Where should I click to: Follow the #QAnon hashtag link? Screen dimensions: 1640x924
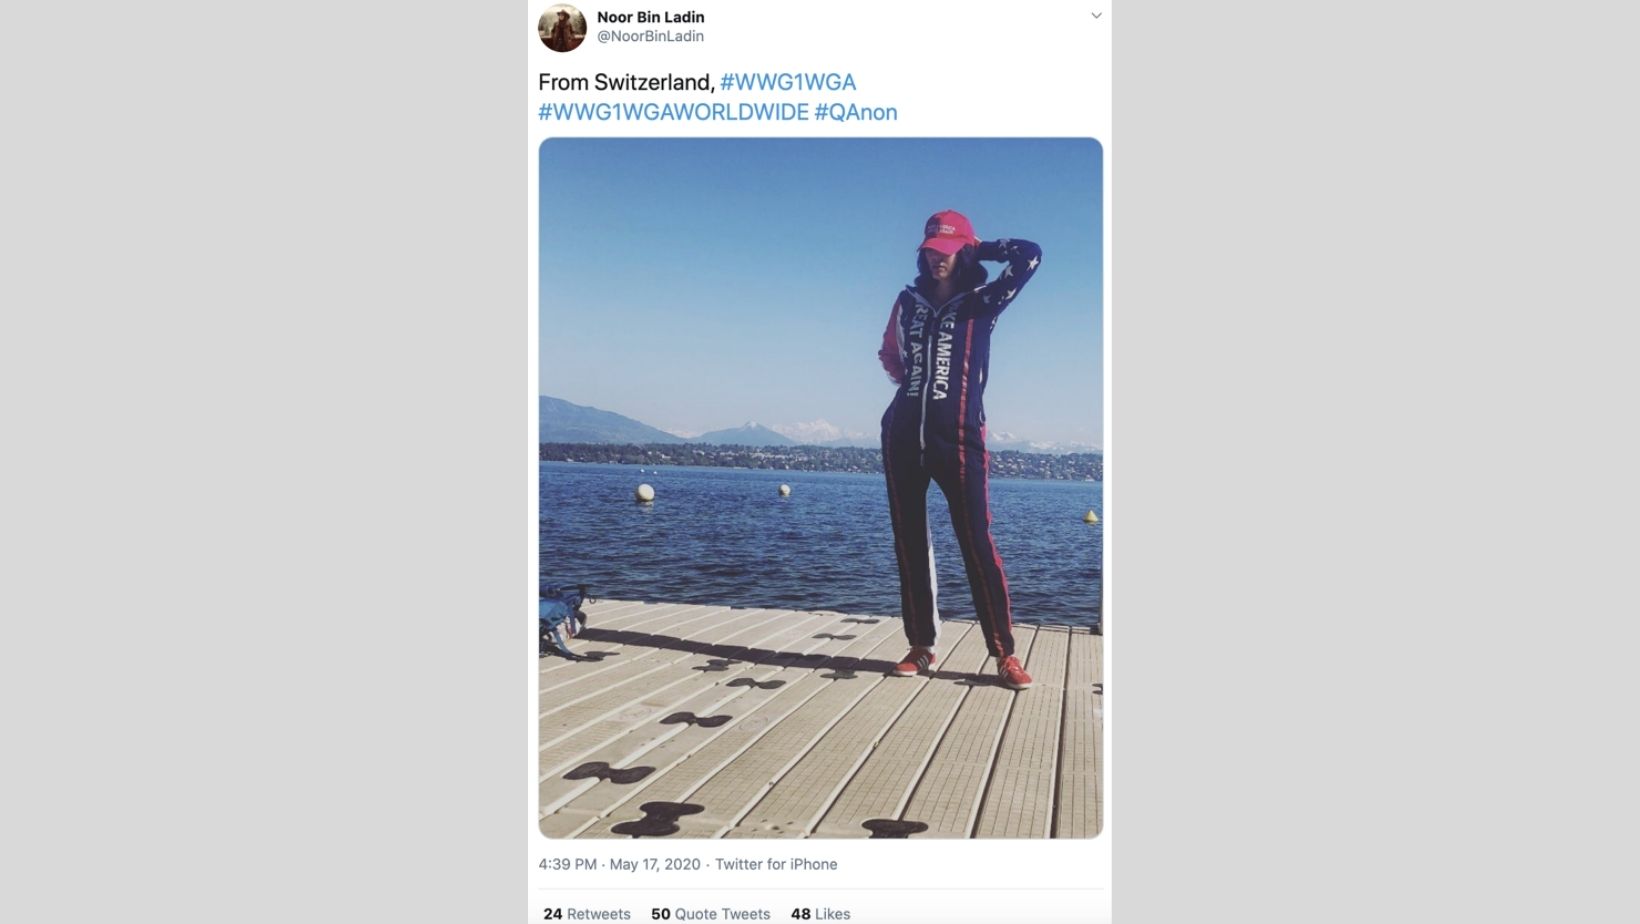856,112
